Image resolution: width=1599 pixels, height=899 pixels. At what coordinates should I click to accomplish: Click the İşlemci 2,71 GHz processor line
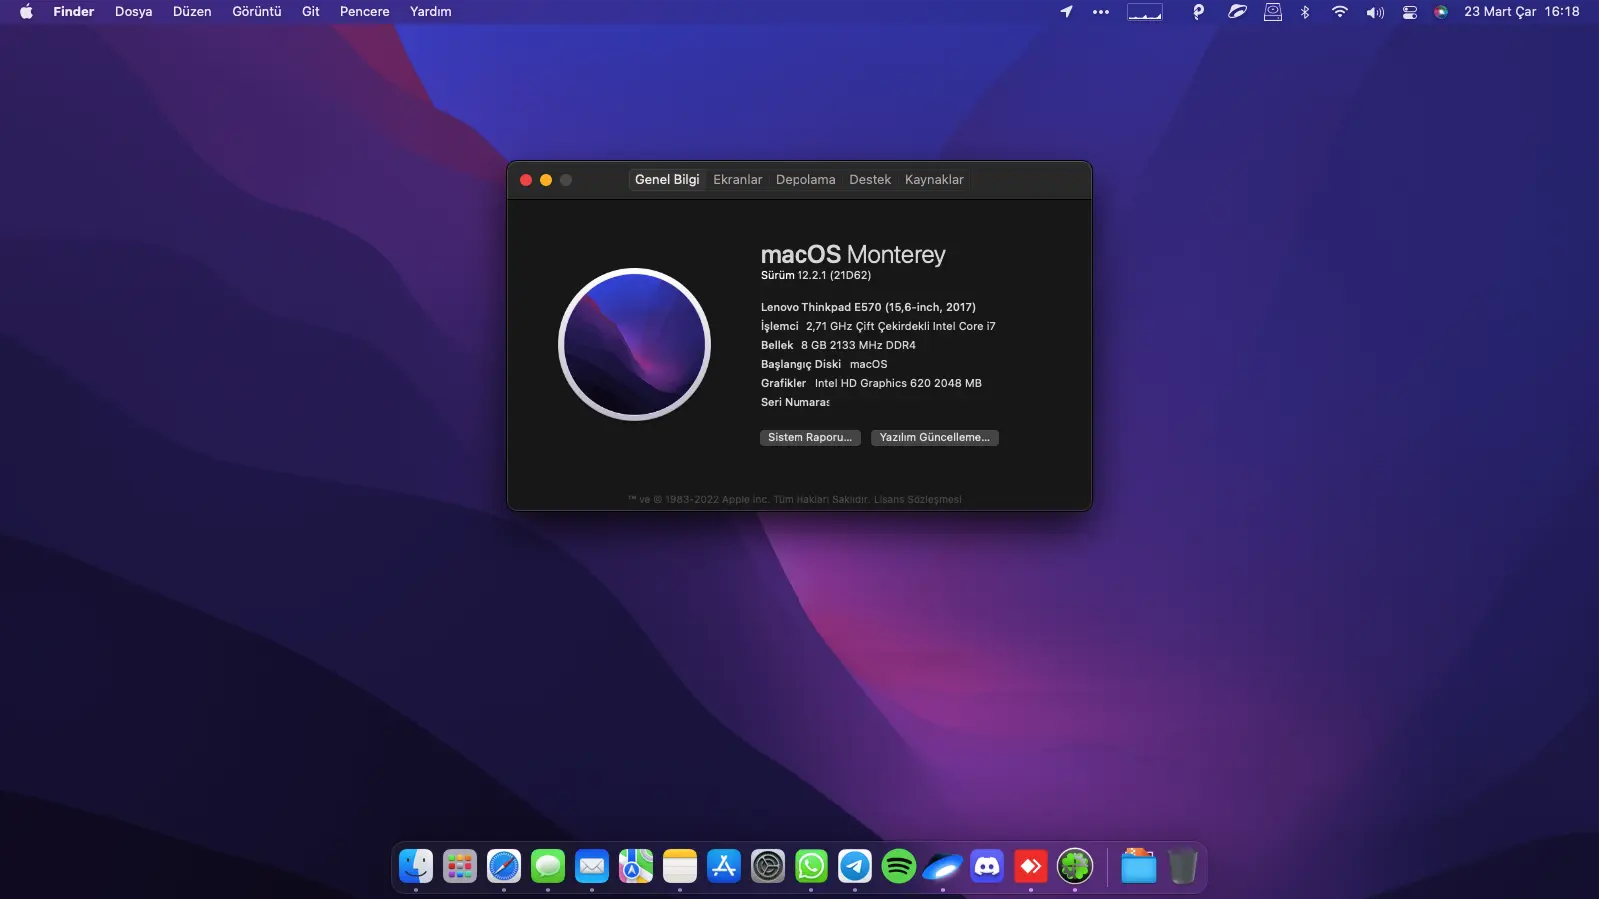coord(878,327)
